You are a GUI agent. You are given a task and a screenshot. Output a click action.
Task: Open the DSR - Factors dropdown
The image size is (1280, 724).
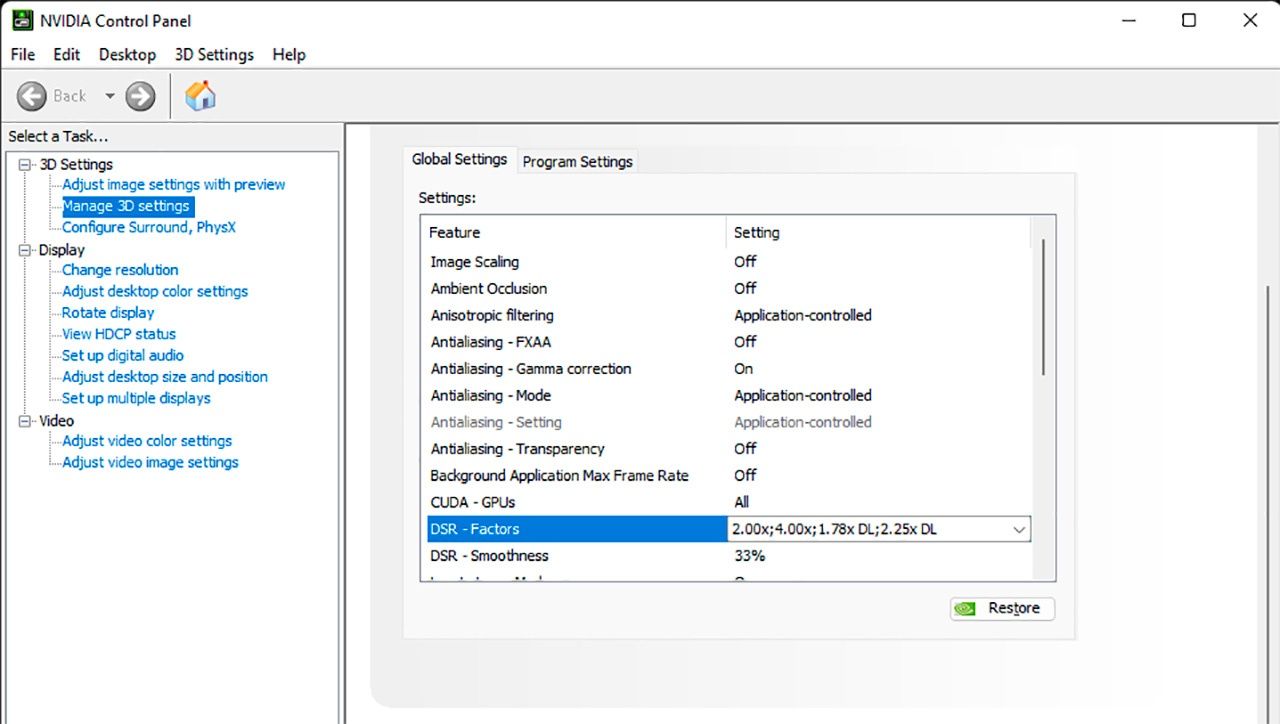tap(1018, 529)
